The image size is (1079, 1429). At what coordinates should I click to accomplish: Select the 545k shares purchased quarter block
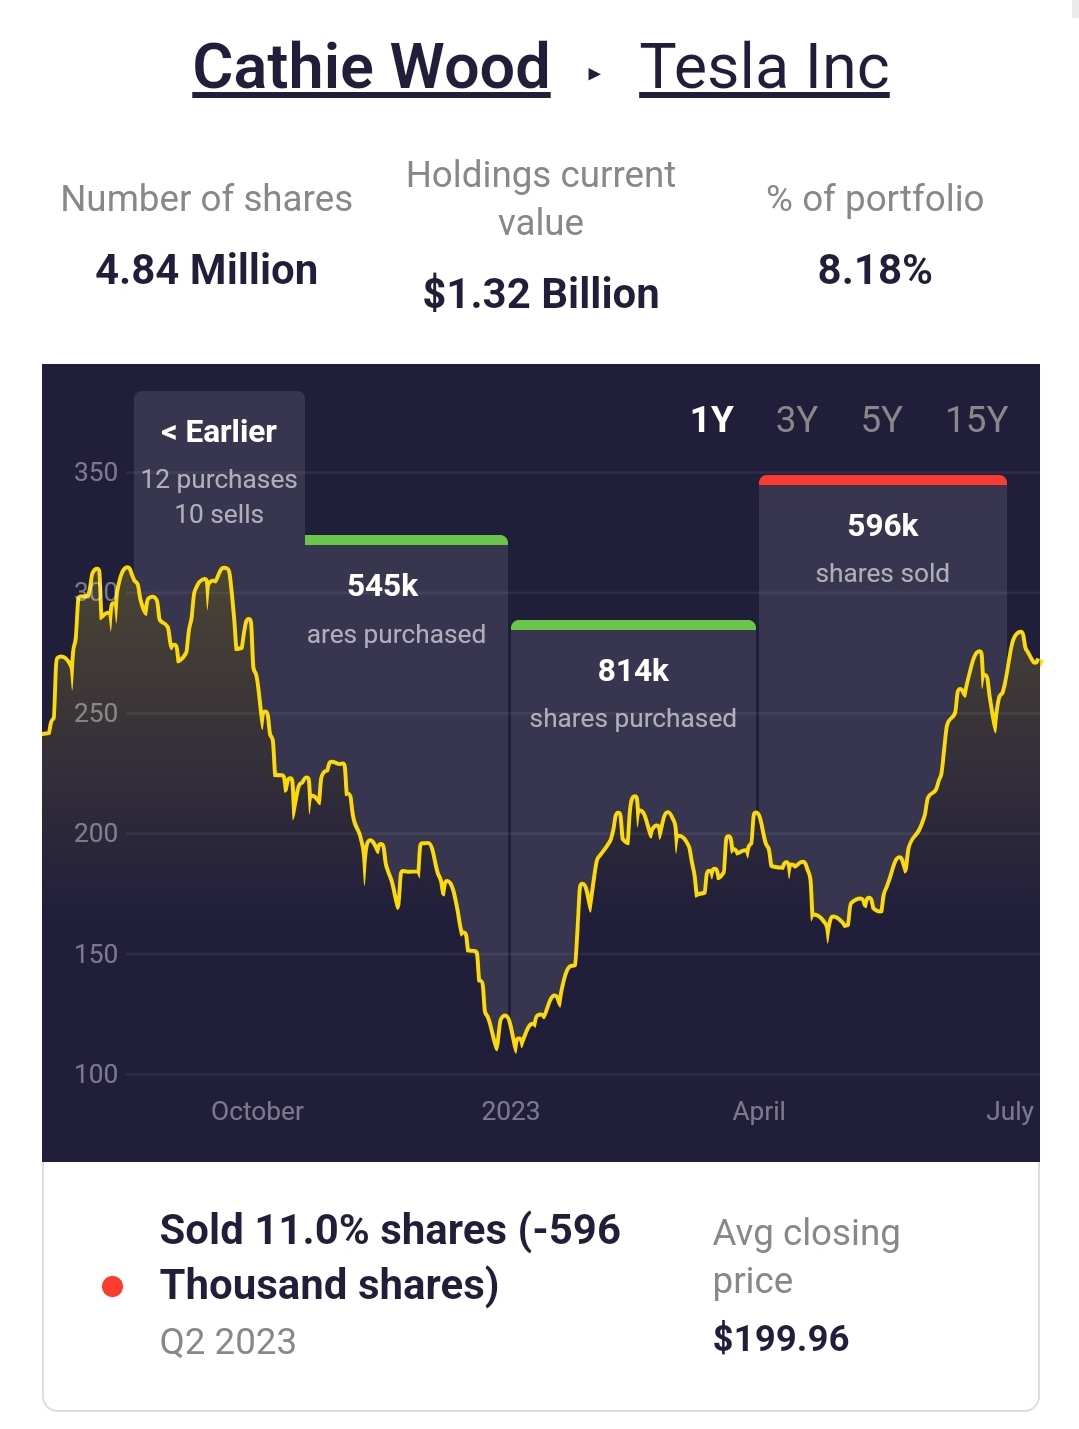tap(396, 610)
